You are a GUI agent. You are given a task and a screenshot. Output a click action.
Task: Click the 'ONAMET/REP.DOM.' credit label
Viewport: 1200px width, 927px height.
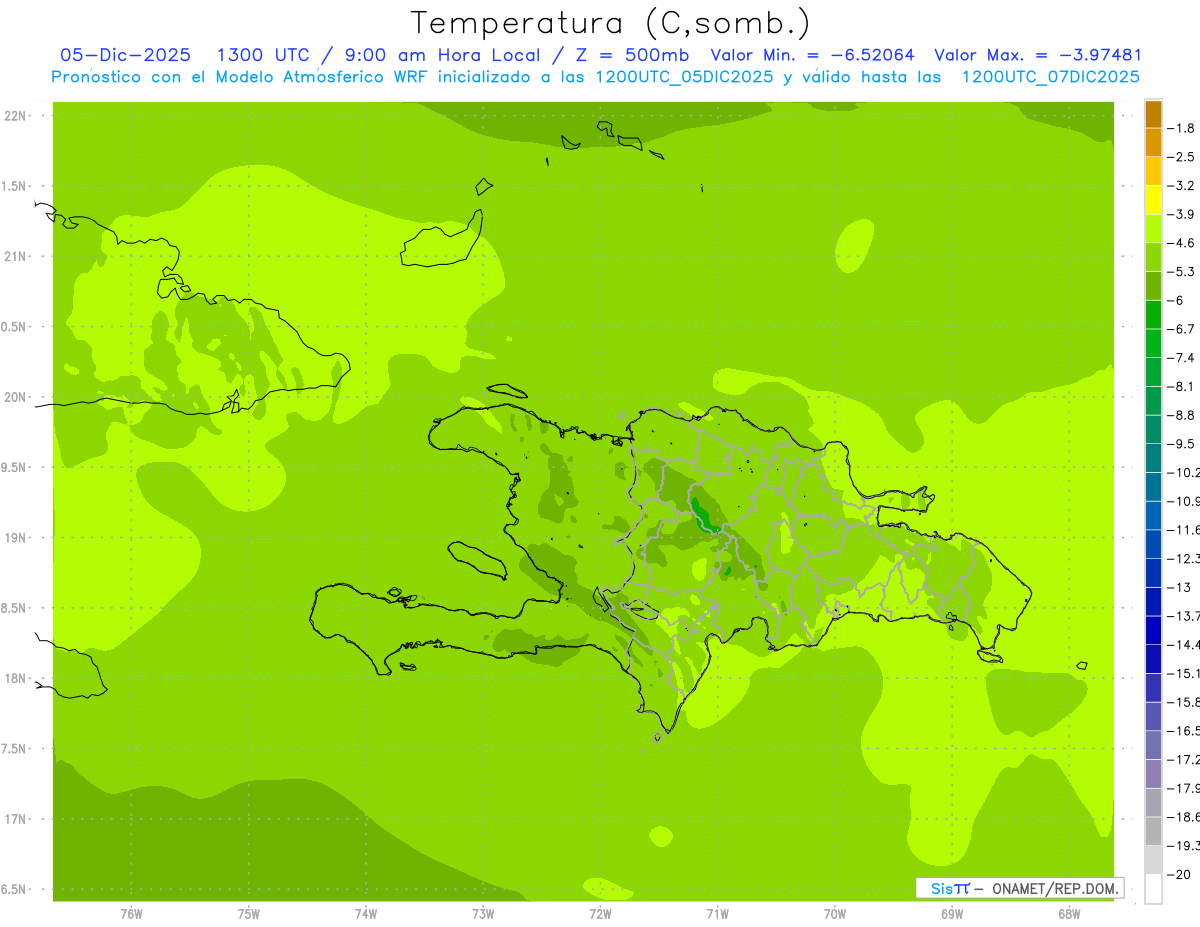[x=1056, y=888]
